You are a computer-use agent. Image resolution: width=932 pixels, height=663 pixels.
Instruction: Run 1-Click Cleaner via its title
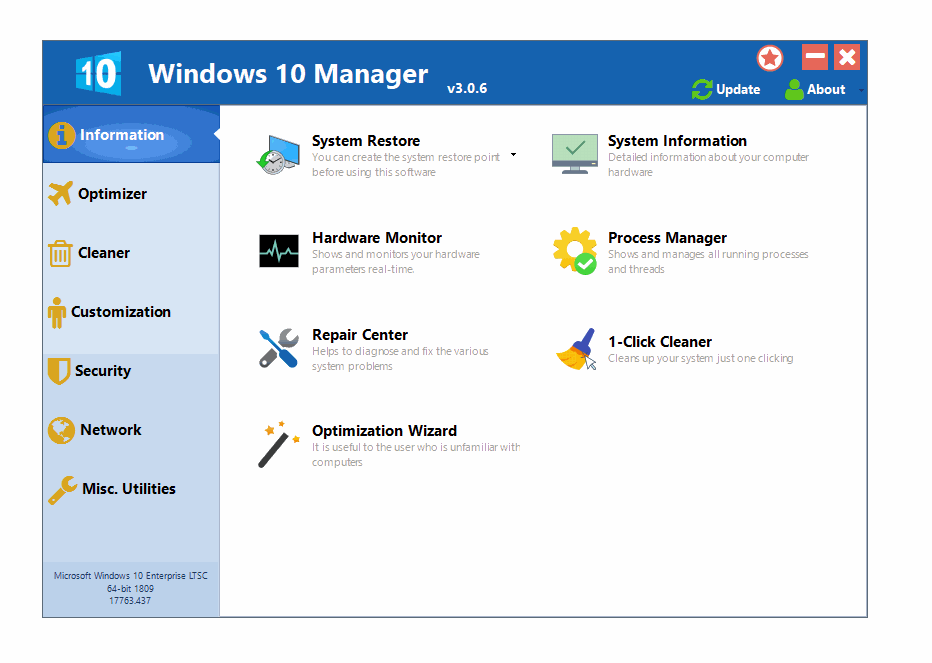[x=660, y=342]
